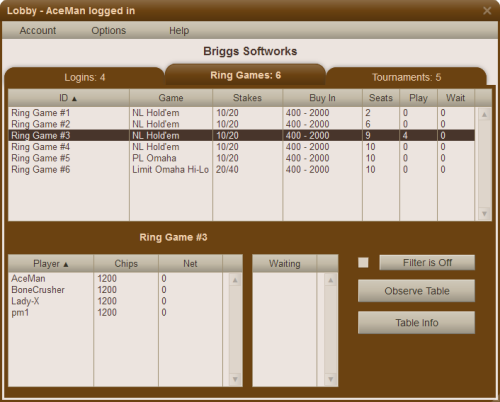Select player AceMan in the list
500x402 pixels.
click(28, 278)
